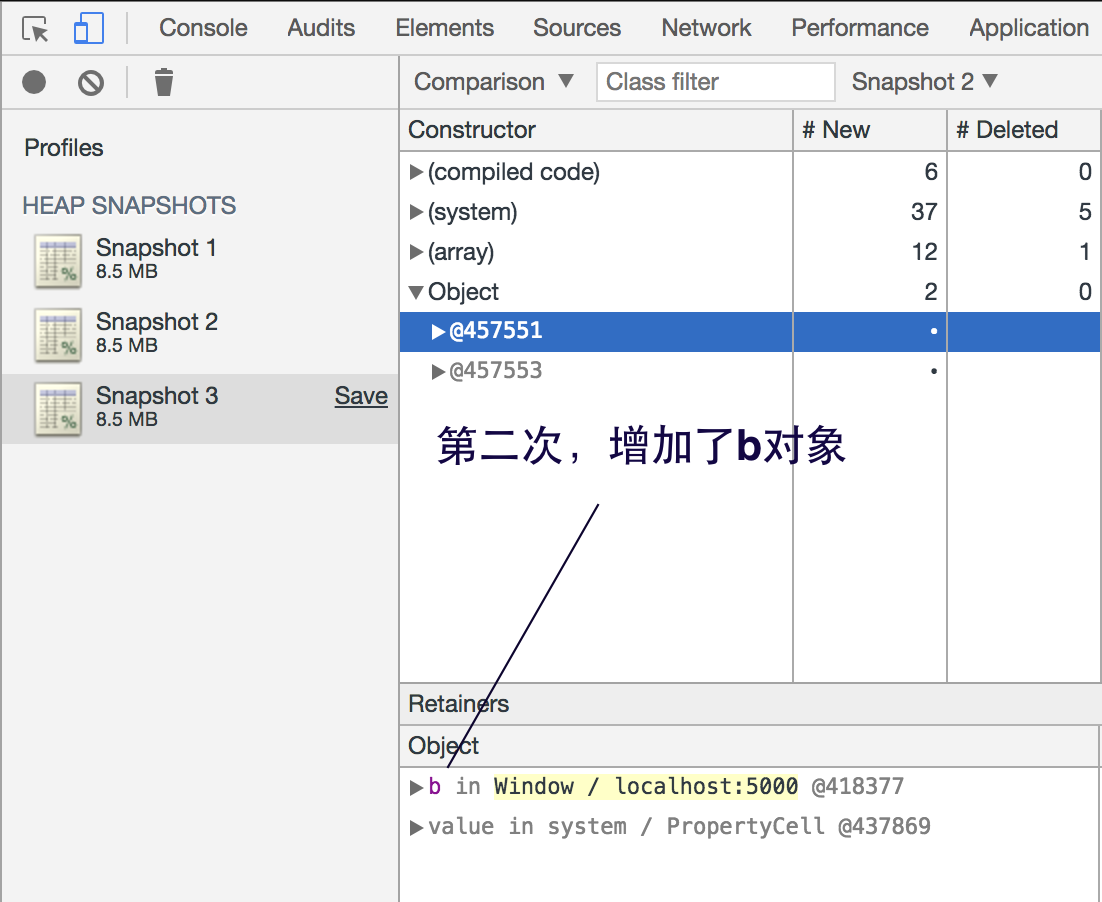Expand the (system) constructor row
Viewport: 1102px width, 902px height.
tap(416, 212)
